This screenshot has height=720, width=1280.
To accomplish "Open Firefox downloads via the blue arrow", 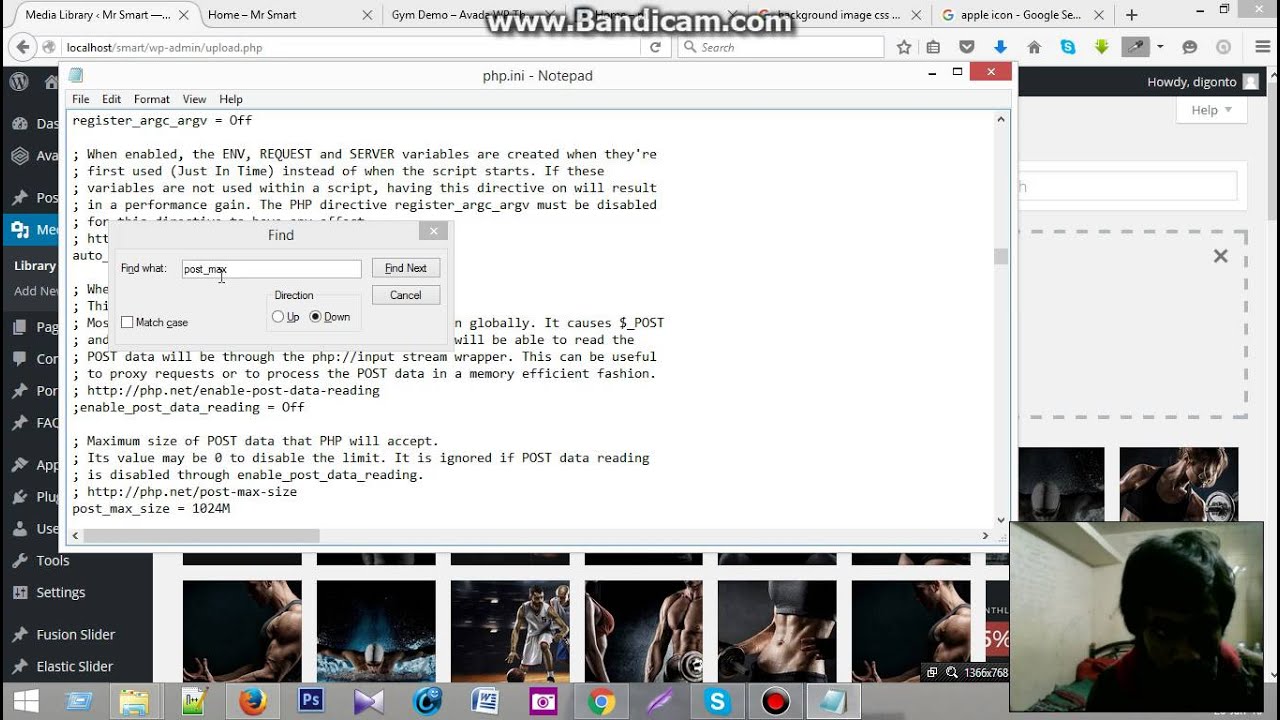I will (1000, 47).
